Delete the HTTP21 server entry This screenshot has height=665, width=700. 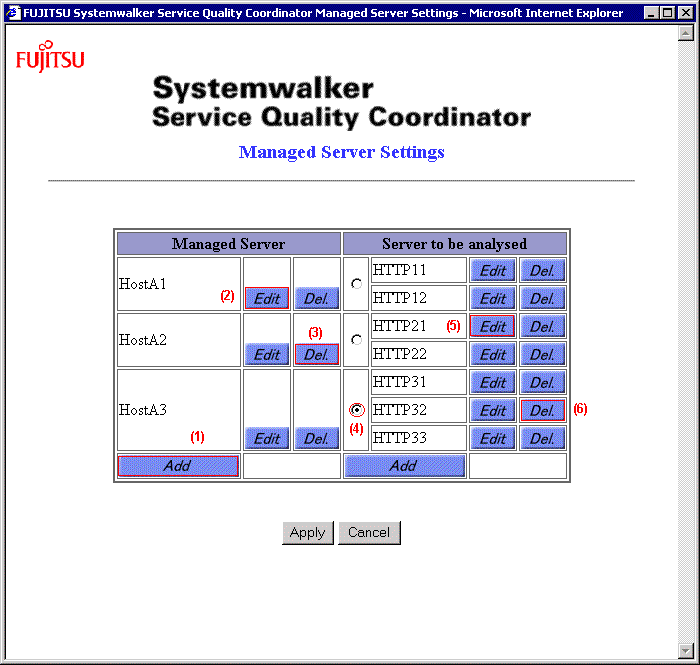click(542, 326)
